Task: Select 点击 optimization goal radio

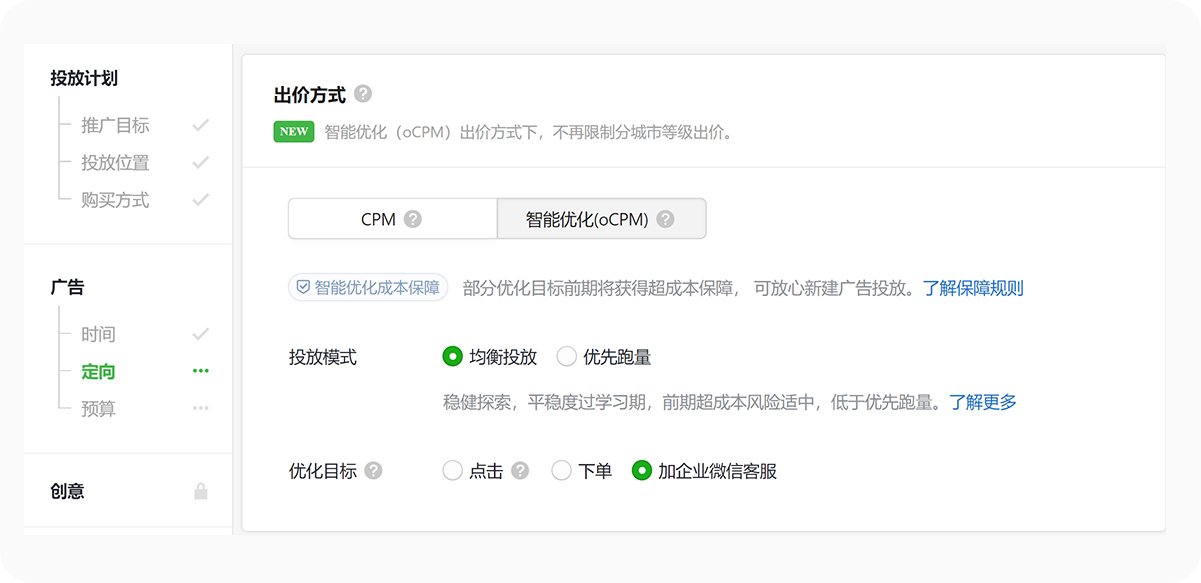Action: [452, 470]
